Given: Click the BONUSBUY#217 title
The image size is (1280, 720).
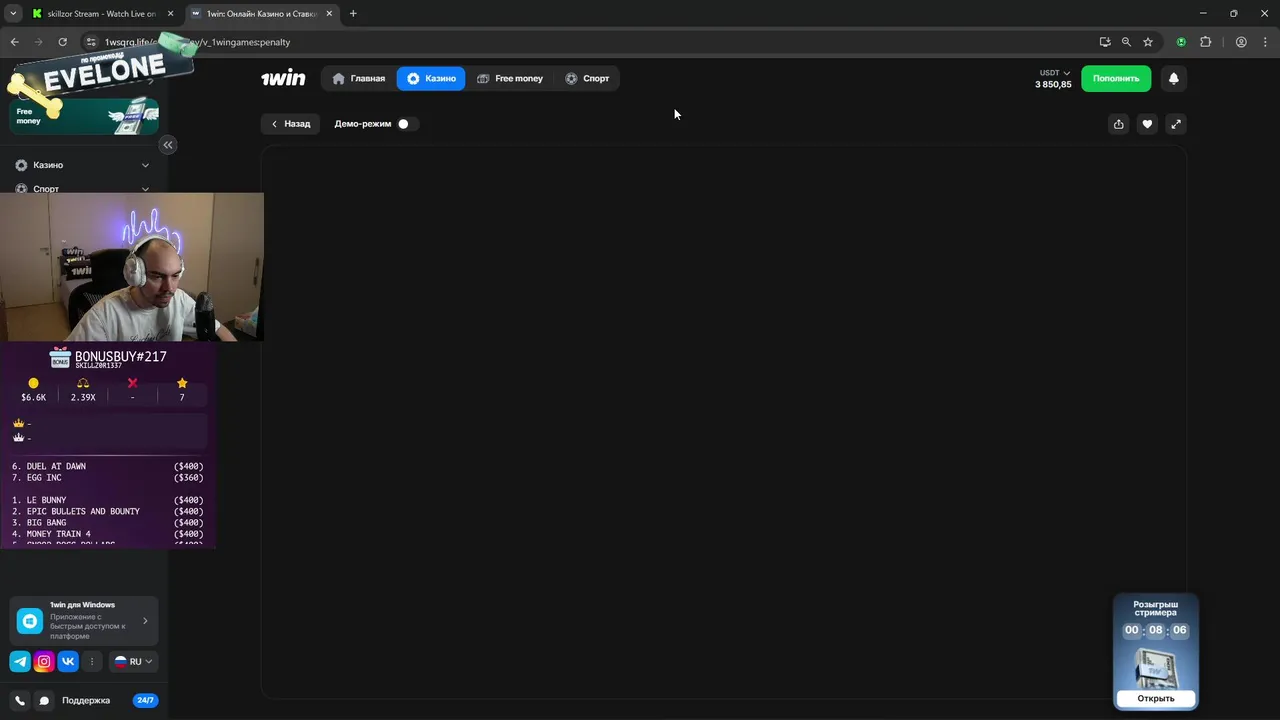Looking at the screenshot, I should (x=121, y=357).
